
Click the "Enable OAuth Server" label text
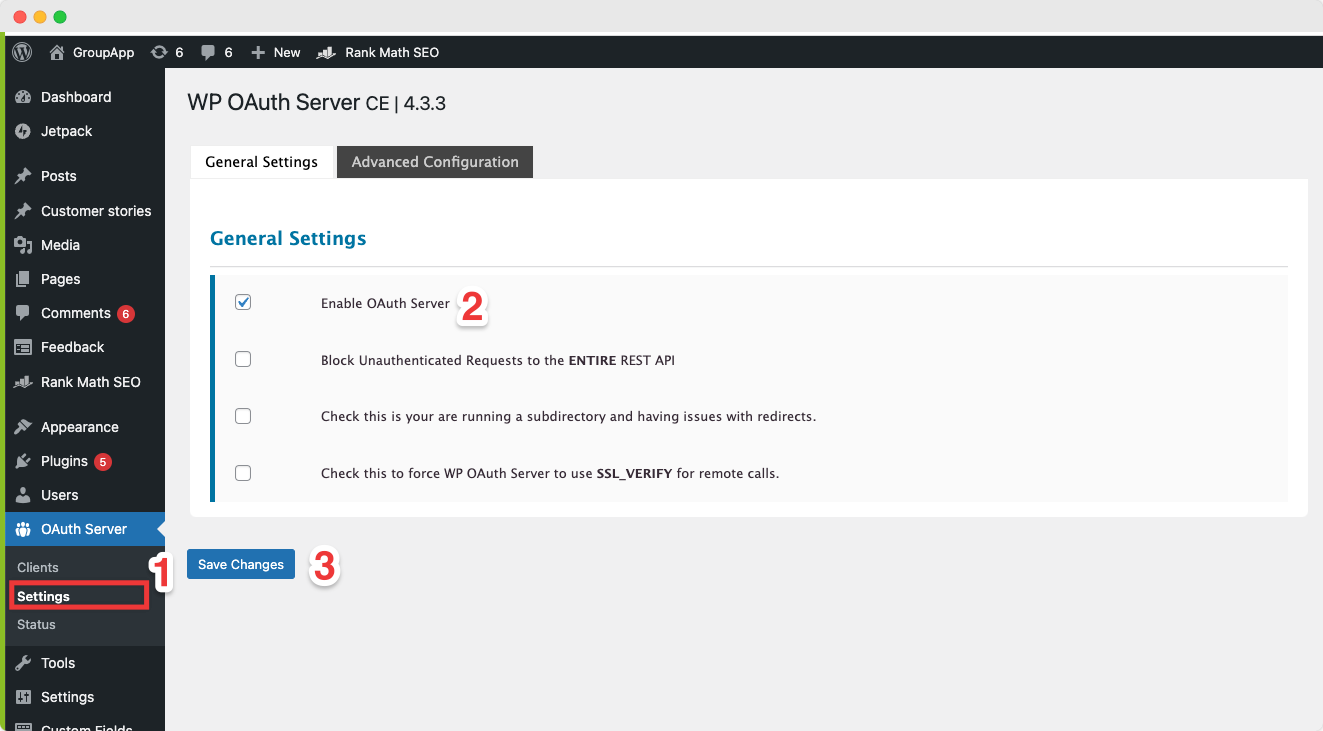tap(385, 303)
